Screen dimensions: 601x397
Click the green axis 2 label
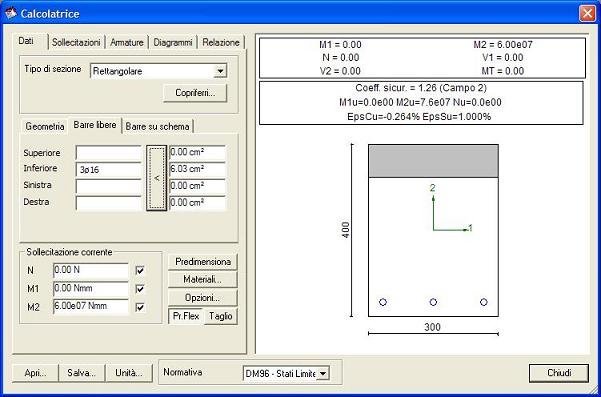432,188
